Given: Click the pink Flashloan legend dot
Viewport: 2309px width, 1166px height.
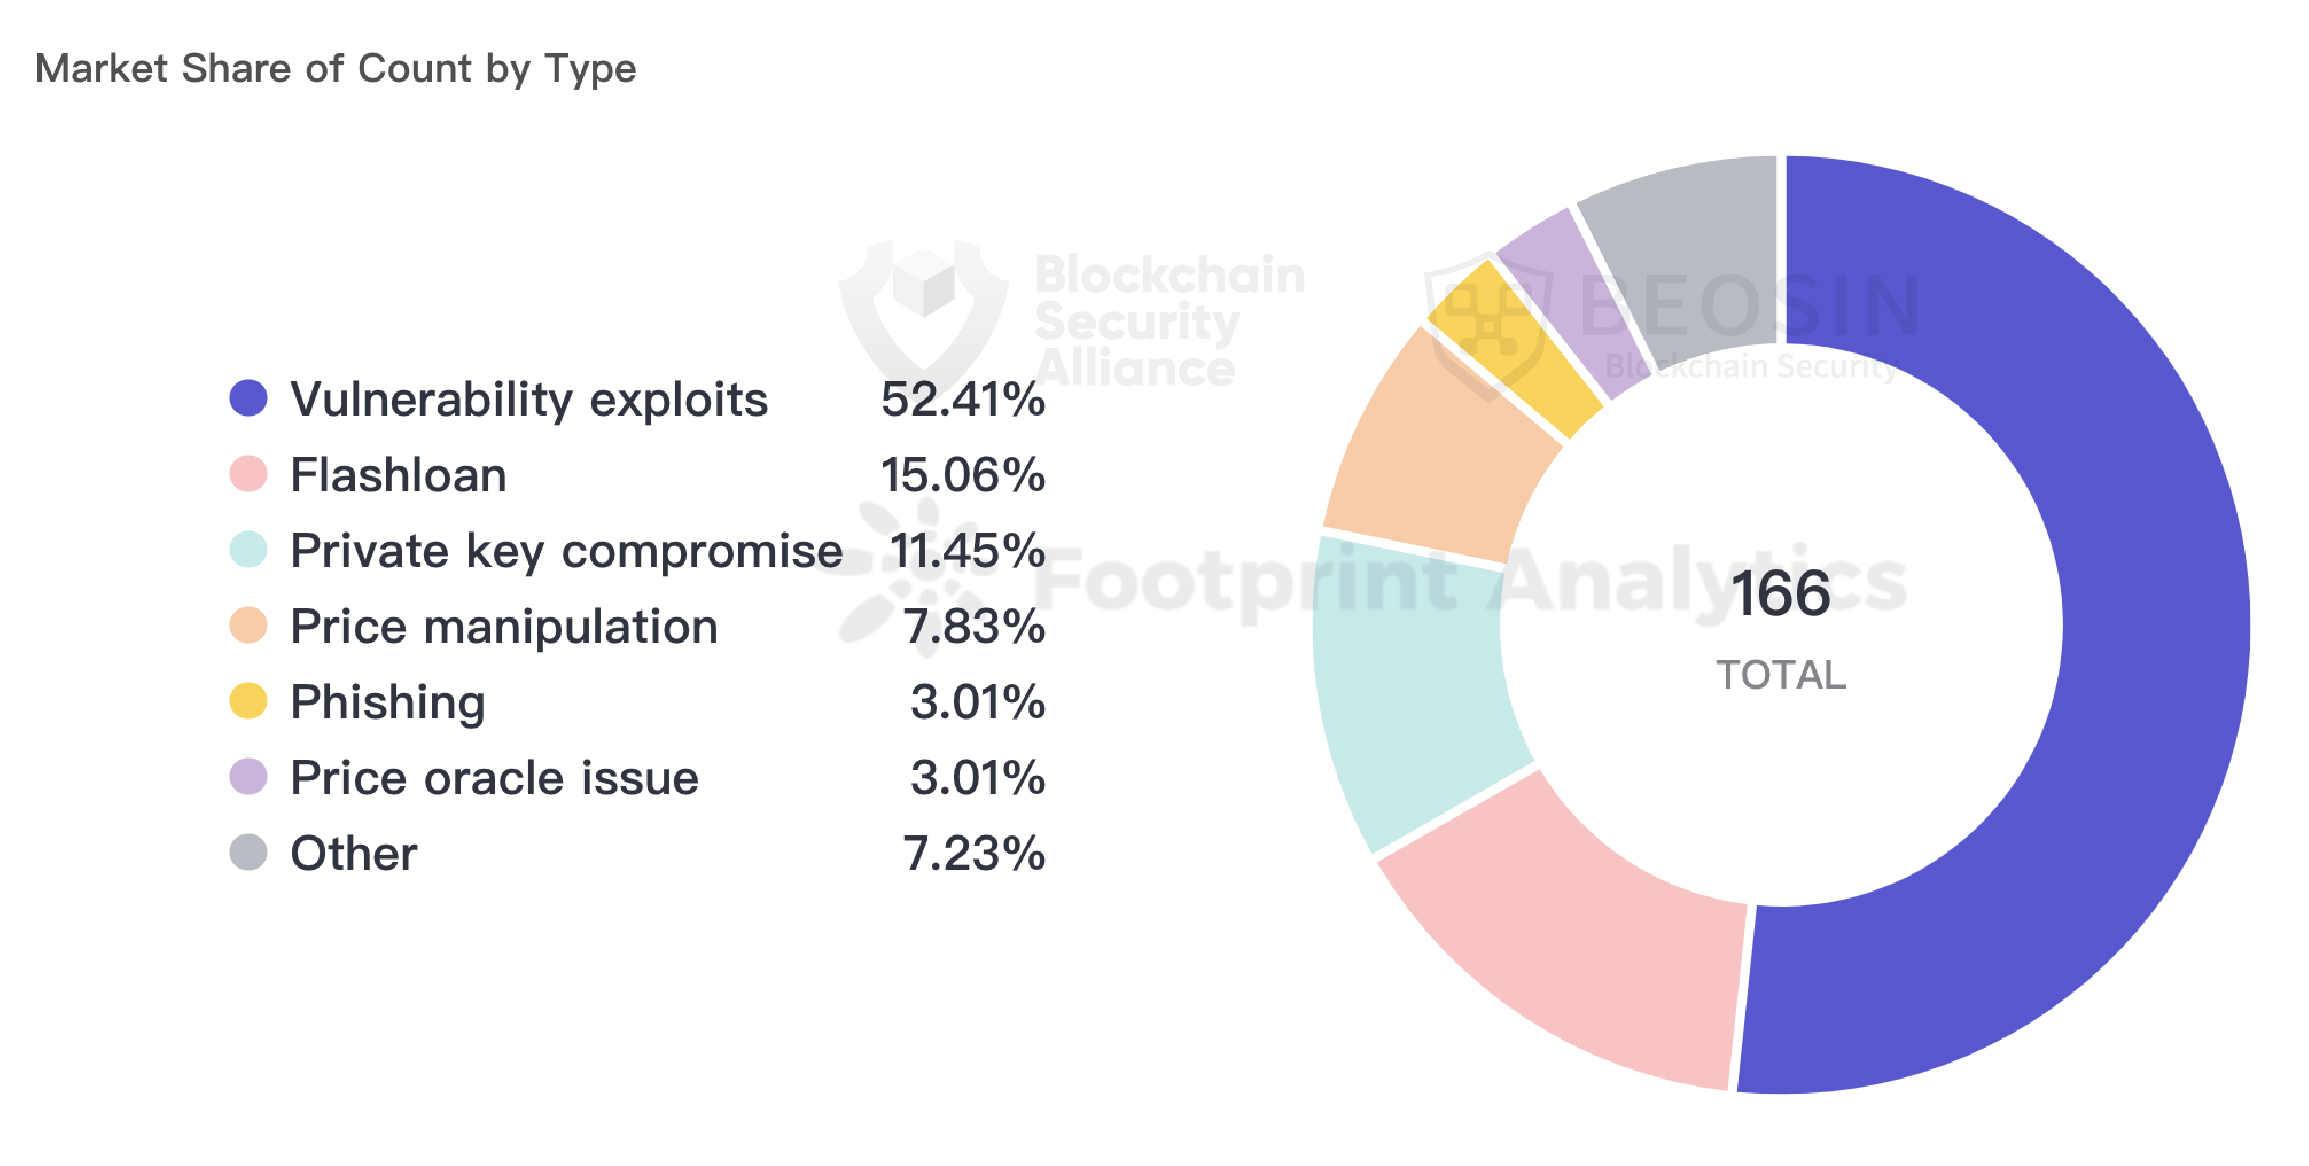Looking at the screenshot, I should click(248, 474).
